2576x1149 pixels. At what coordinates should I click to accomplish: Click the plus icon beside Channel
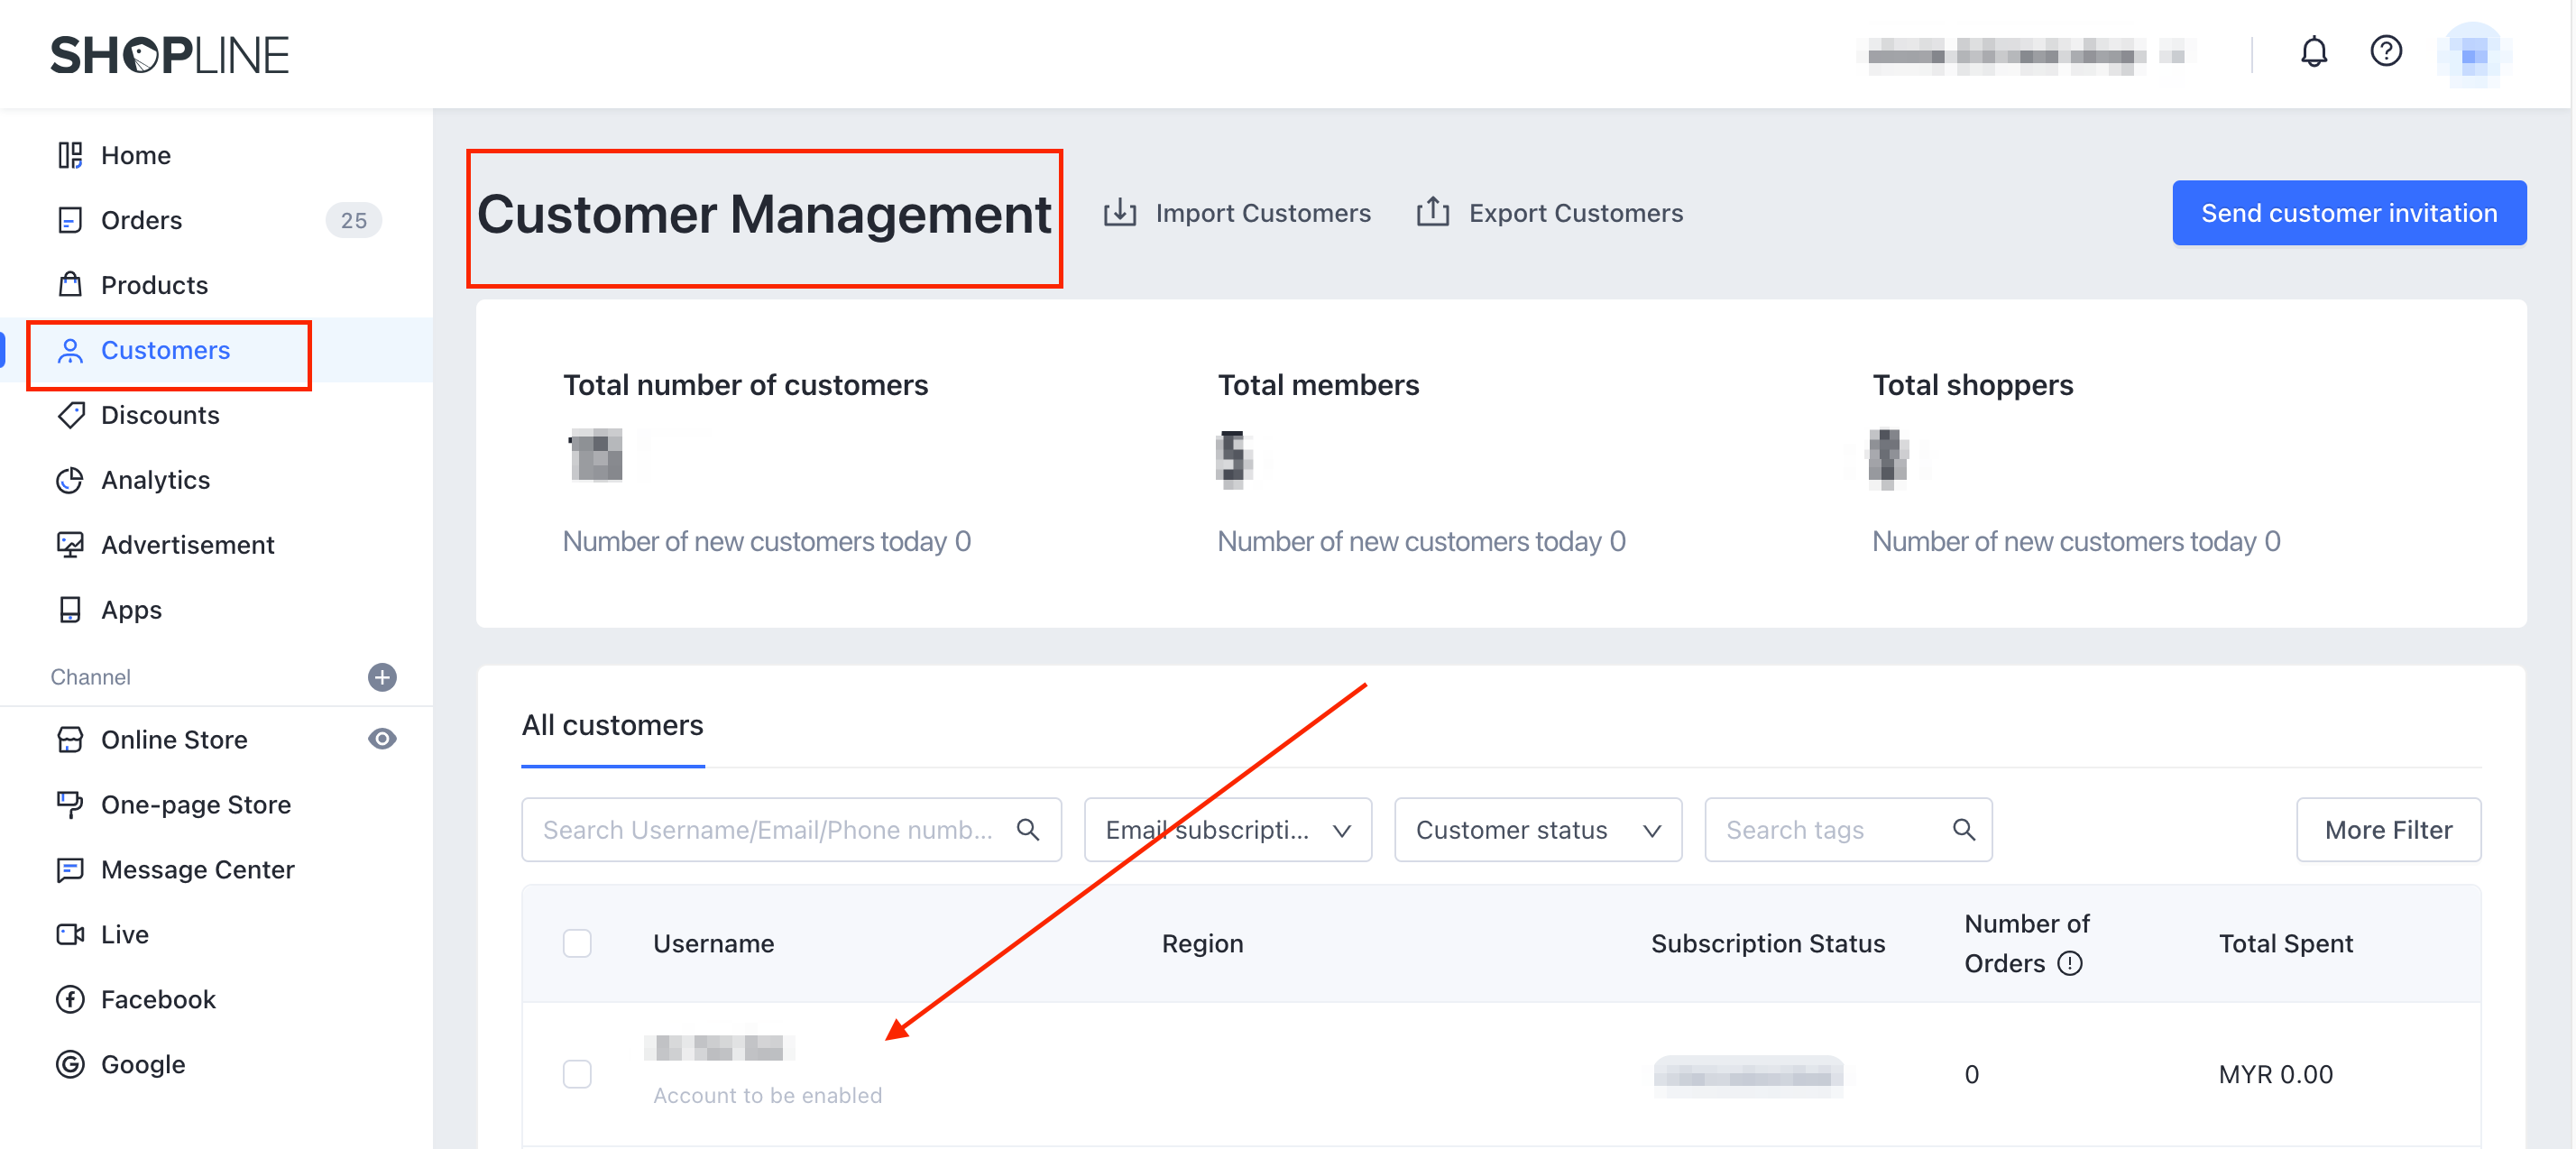(x=382, y=677)
